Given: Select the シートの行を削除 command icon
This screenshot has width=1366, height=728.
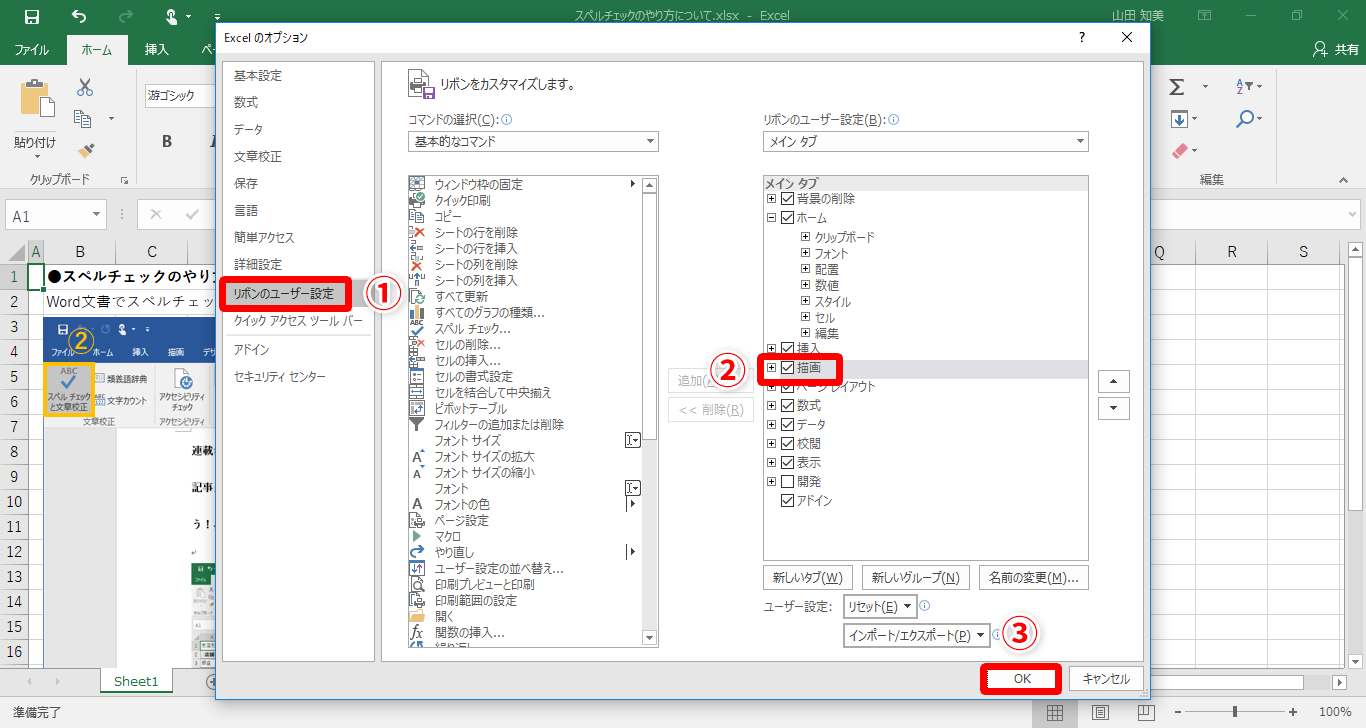Looking at the screenshot, I should click(x=418, y=232).
